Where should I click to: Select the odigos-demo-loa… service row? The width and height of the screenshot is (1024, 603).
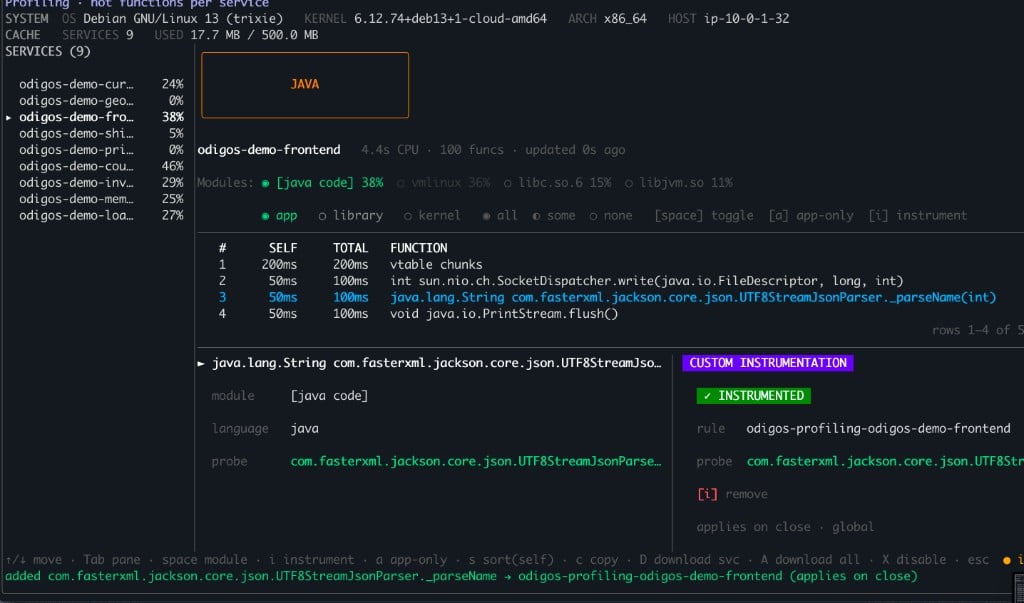coord(101,215)
